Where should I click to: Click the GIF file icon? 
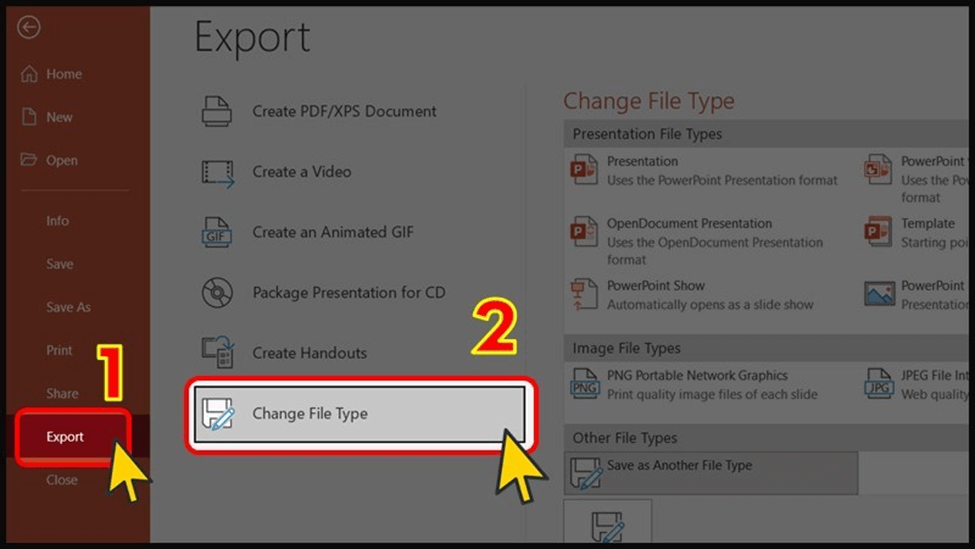point(216,232)
